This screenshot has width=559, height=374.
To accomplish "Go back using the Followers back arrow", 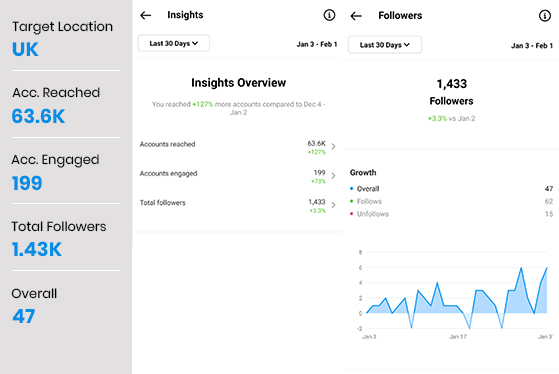I will (x=356, y=16).
